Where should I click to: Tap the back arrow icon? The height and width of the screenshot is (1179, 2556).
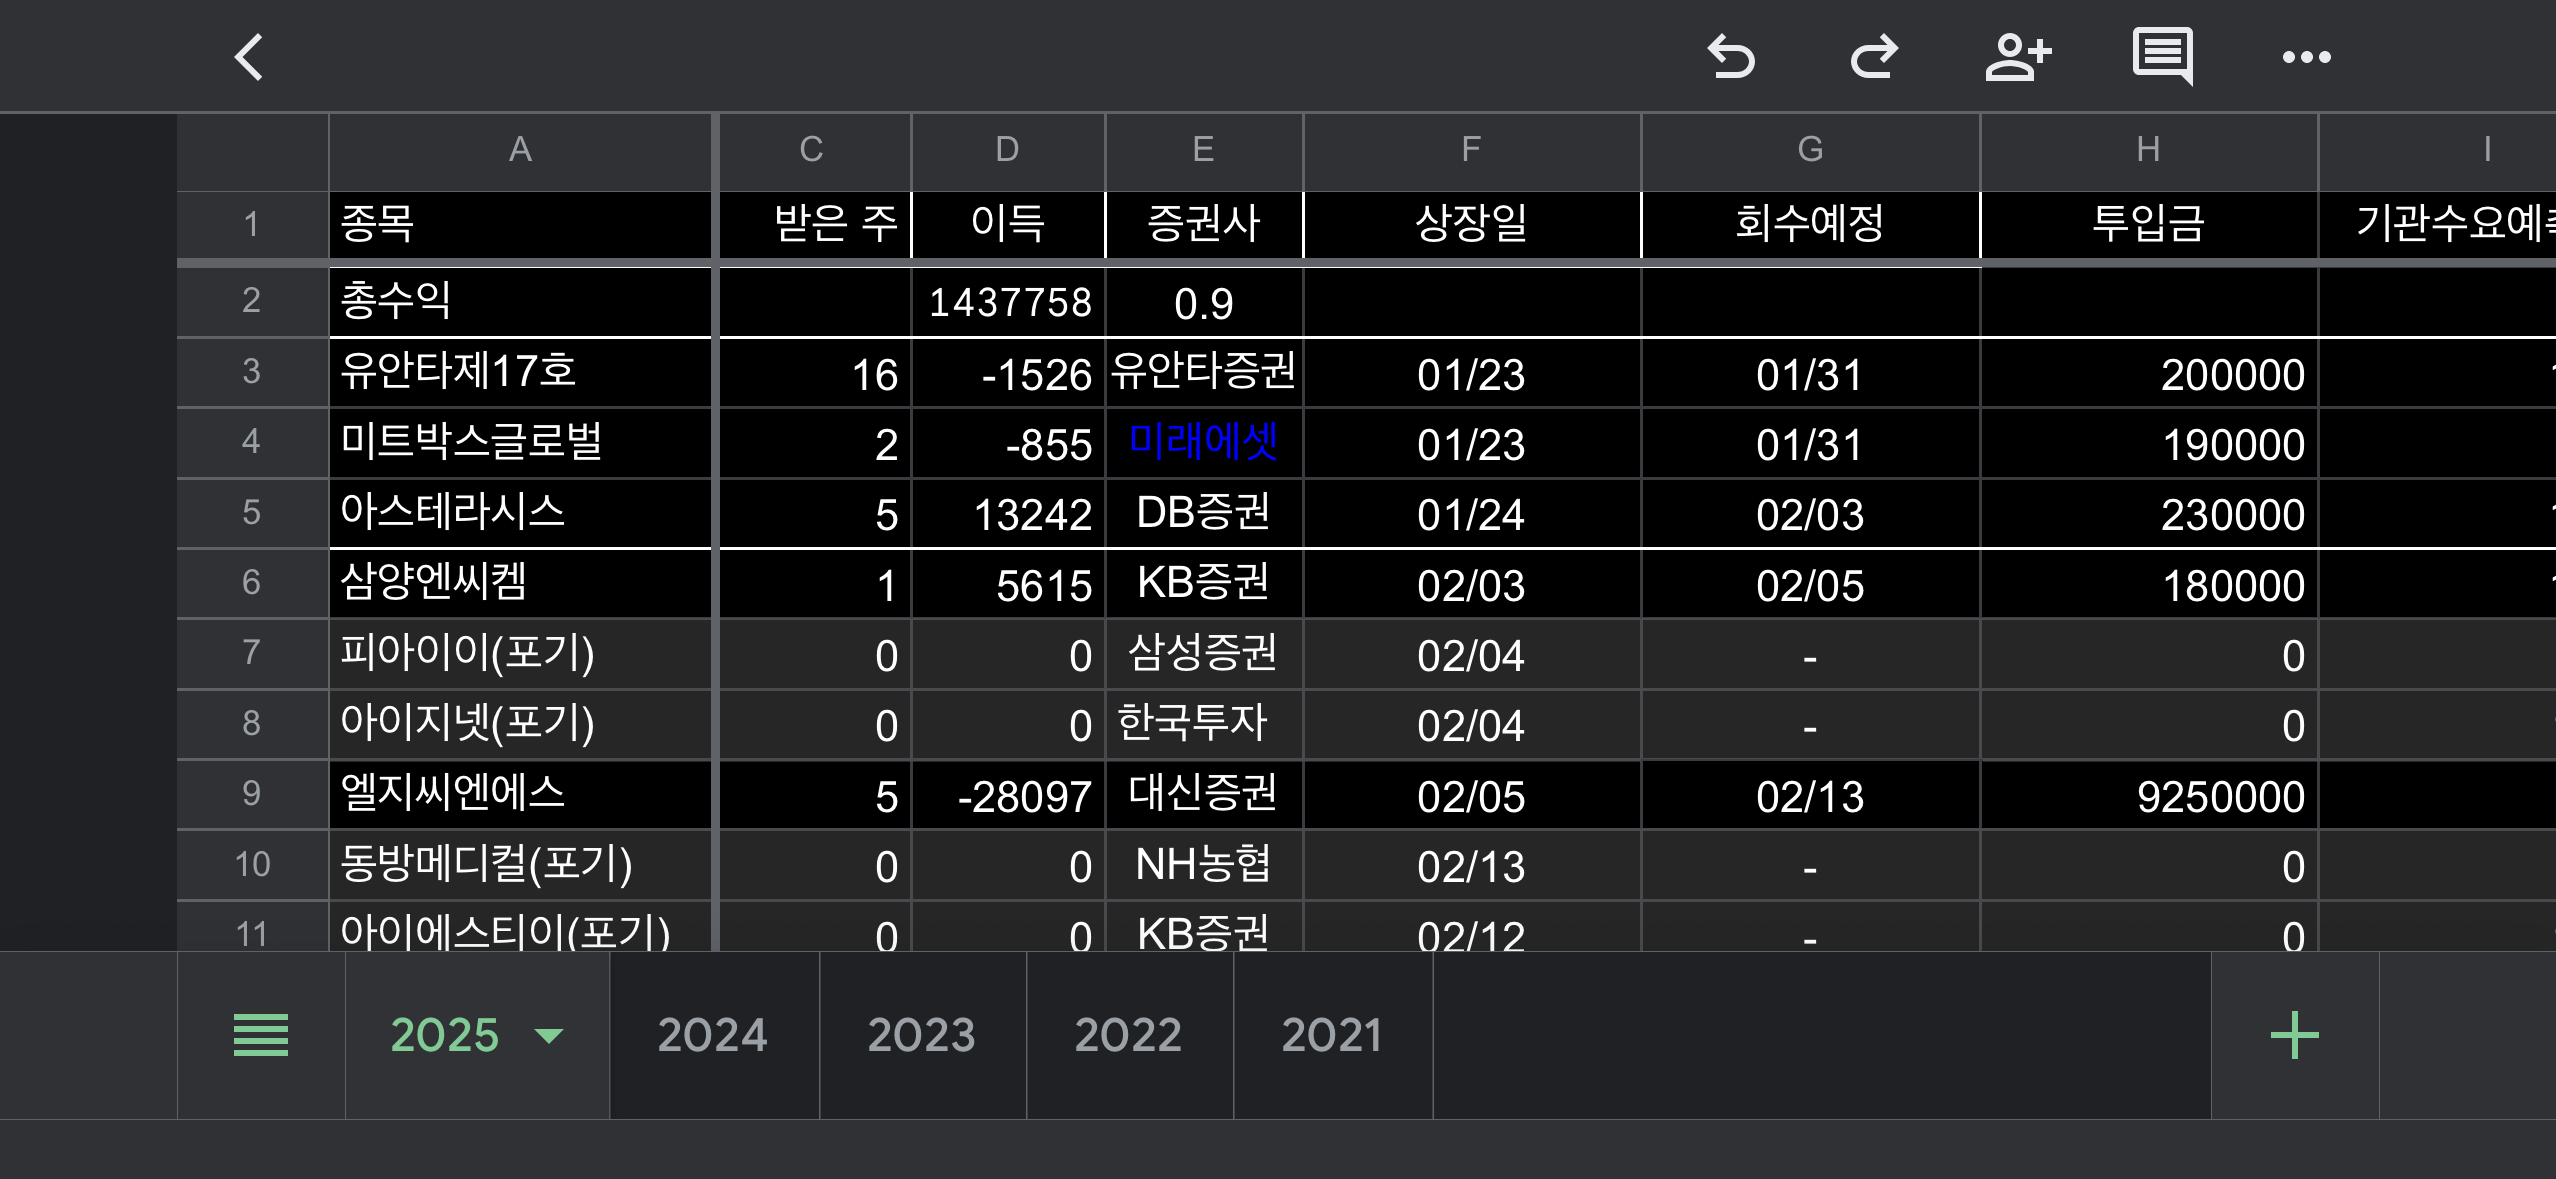tap(249, 57)
